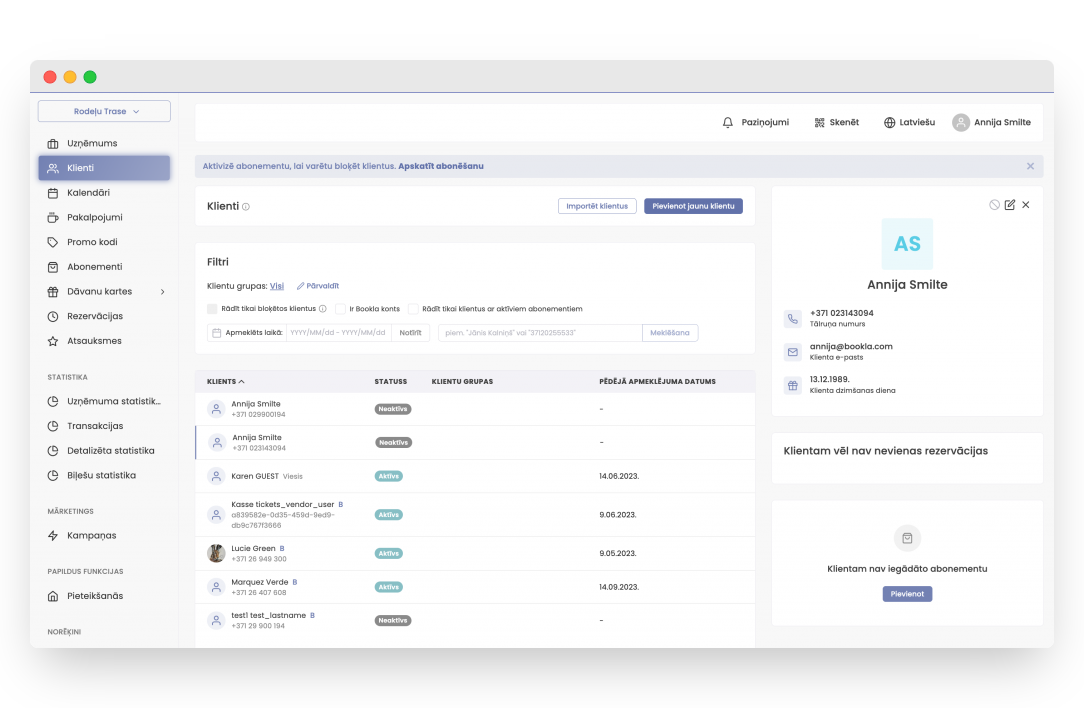Open the Rodeļu Trase company dropdown
Viewport: 1084px width, 708px height.
[105, 112]
